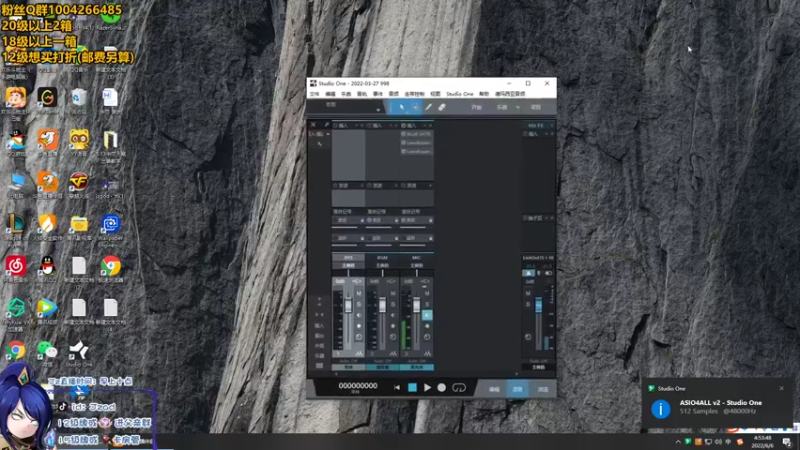Screen dimensions: 800x450
Task: Click 项目 button in top toolbar
Action: [536, 107]
